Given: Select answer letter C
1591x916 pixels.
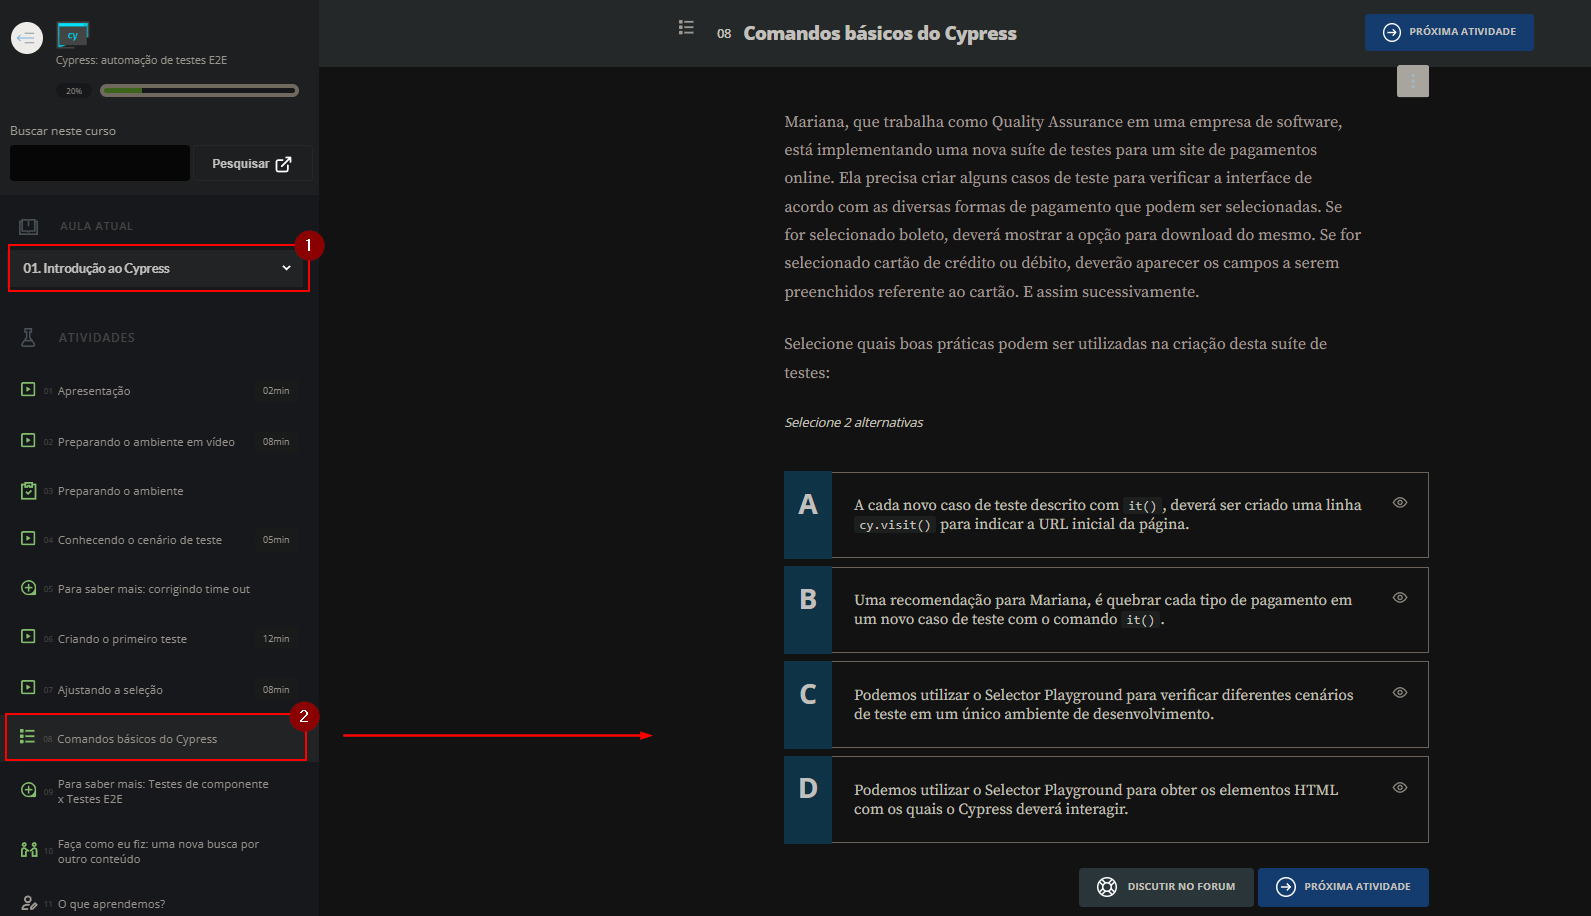Looking at the screenshot, I should tap(808, 704).
